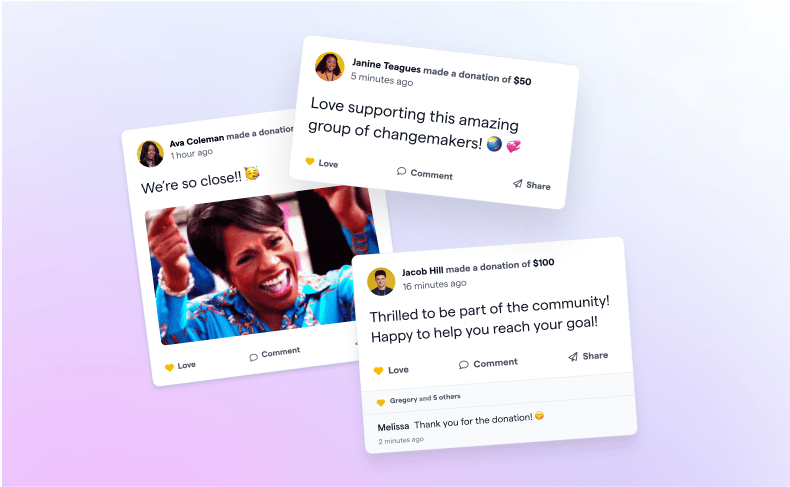
Task: Click speech bubble icon on Janine's post
Action: pos(401,171)
